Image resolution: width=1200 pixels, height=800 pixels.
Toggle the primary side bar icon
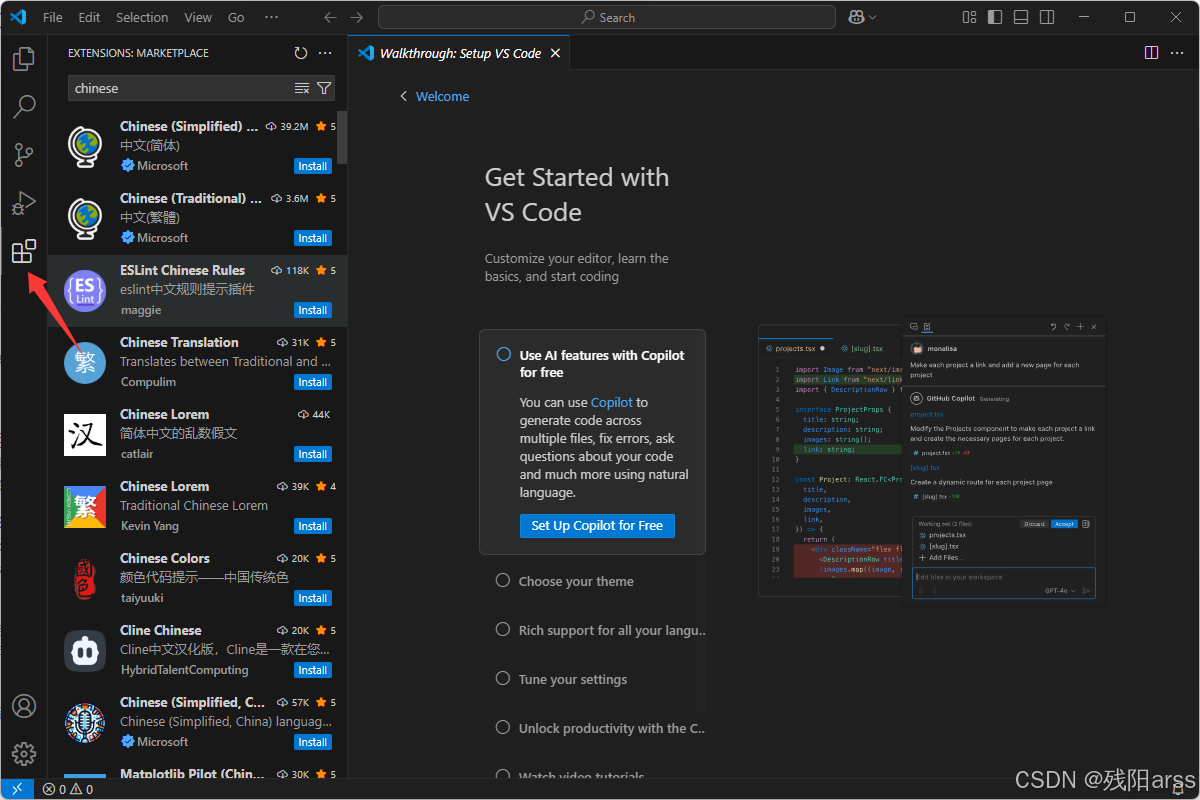(995, 17)
